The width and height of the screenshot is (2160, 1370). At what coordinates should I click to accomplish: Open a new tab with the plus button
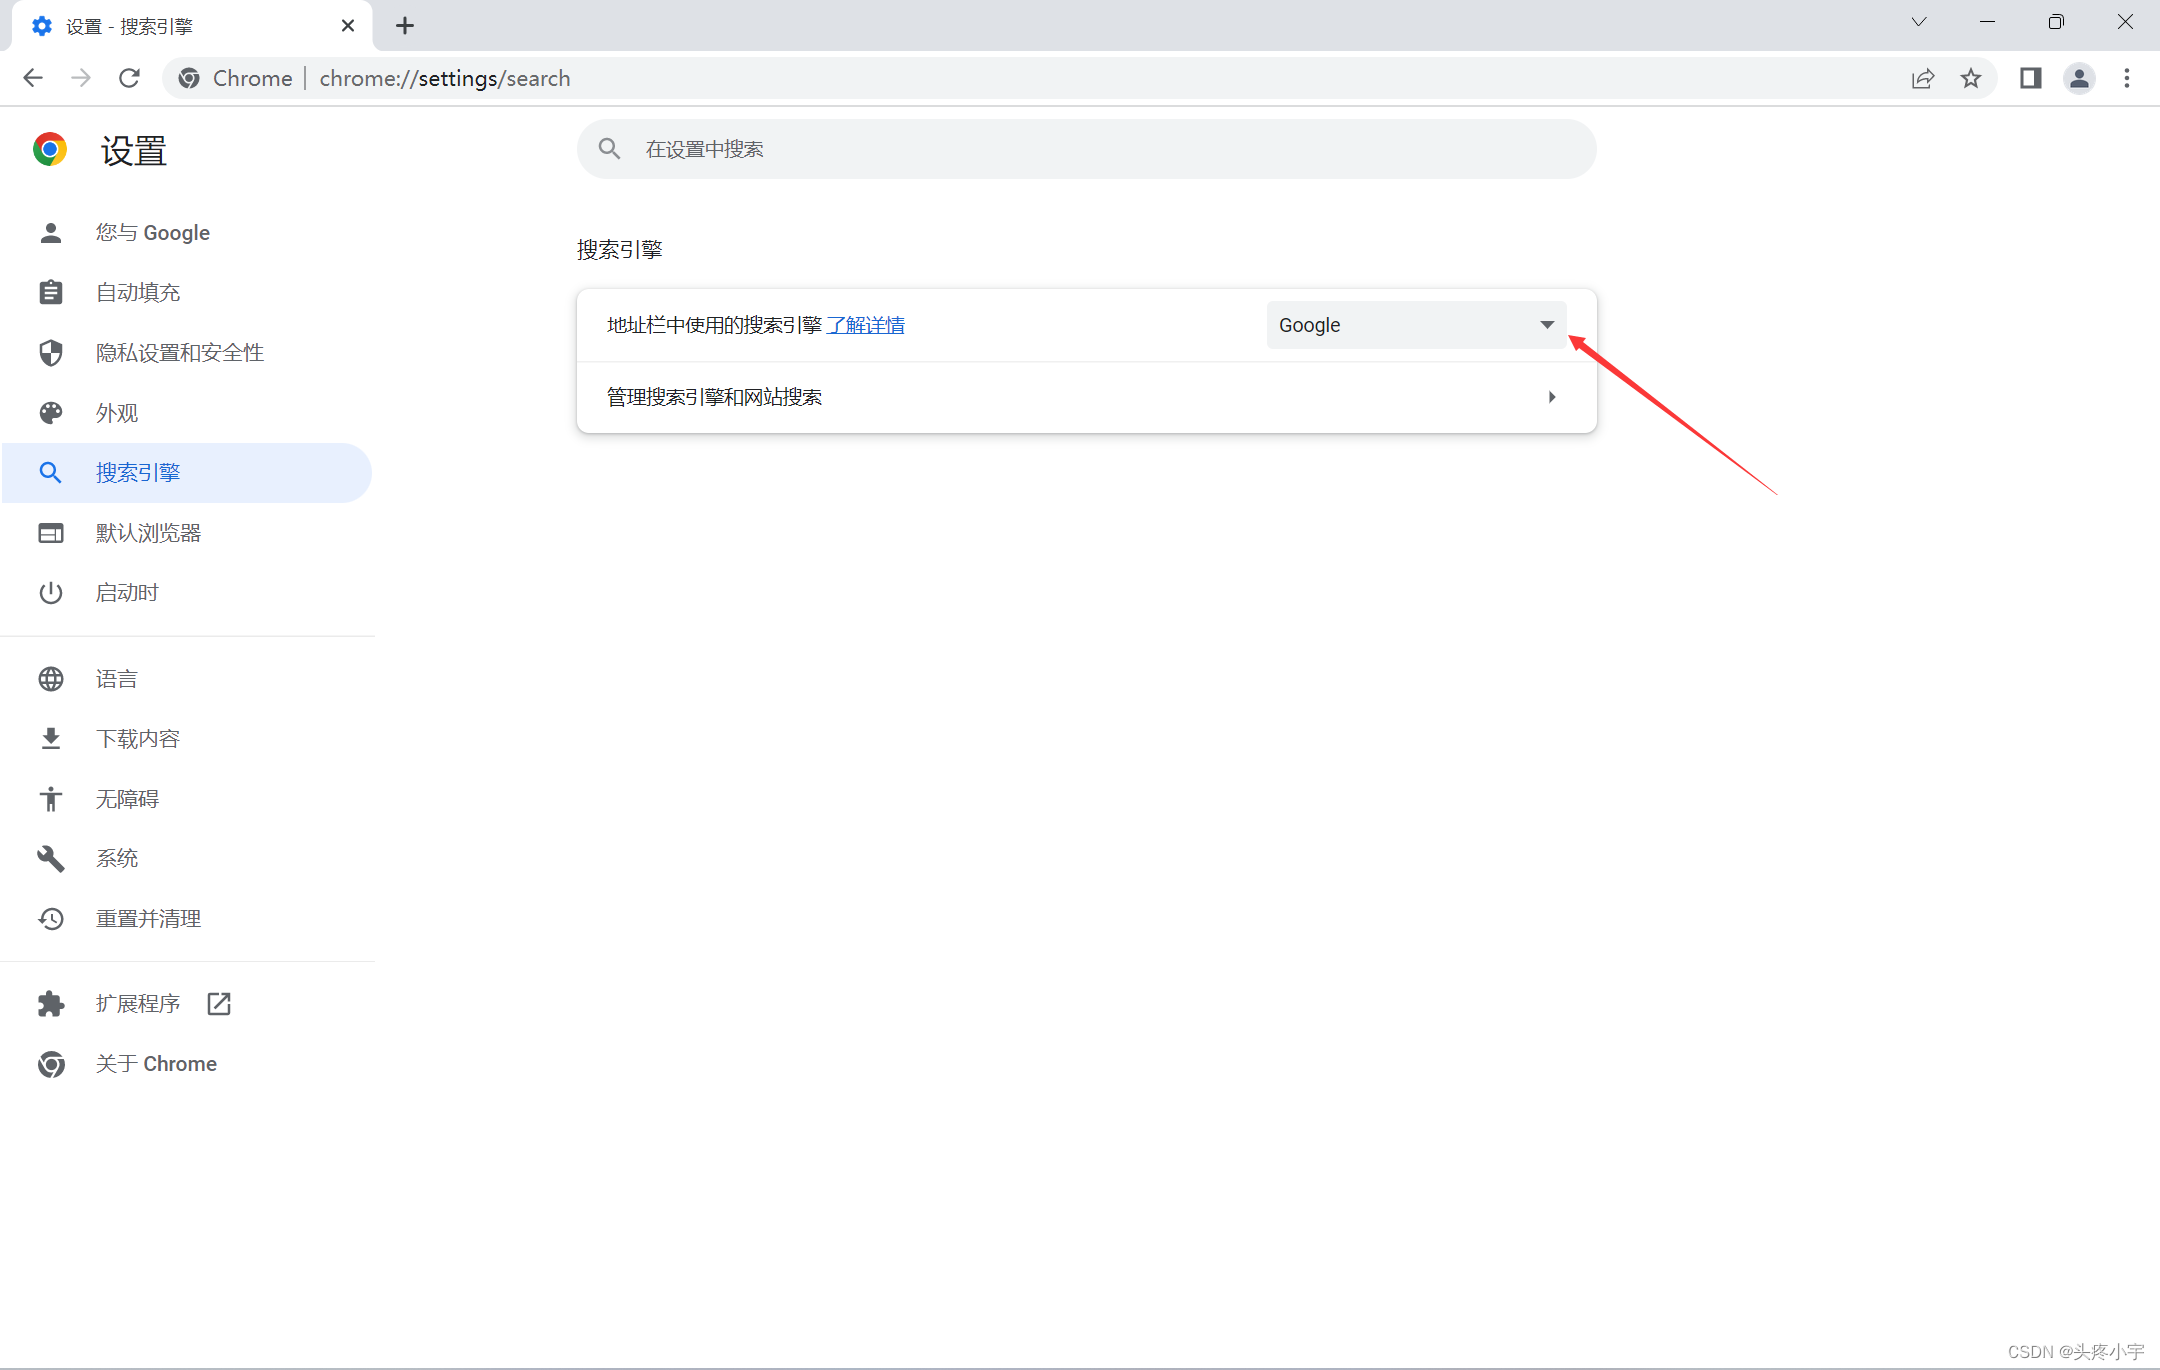(405, 26)
